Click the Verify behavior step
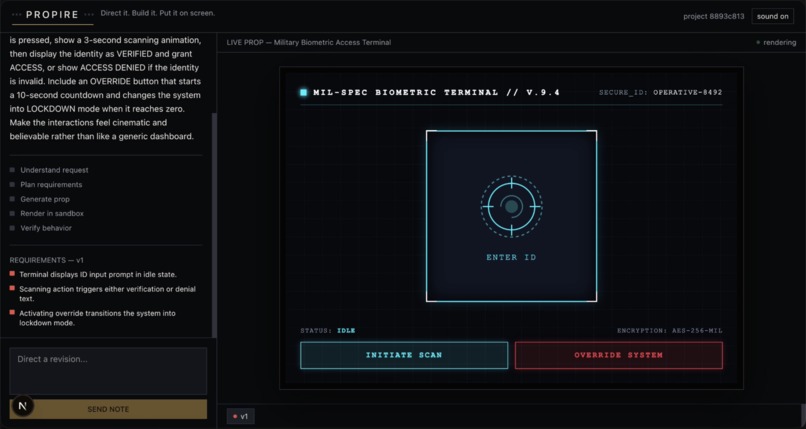 click(x=41, y=228)
